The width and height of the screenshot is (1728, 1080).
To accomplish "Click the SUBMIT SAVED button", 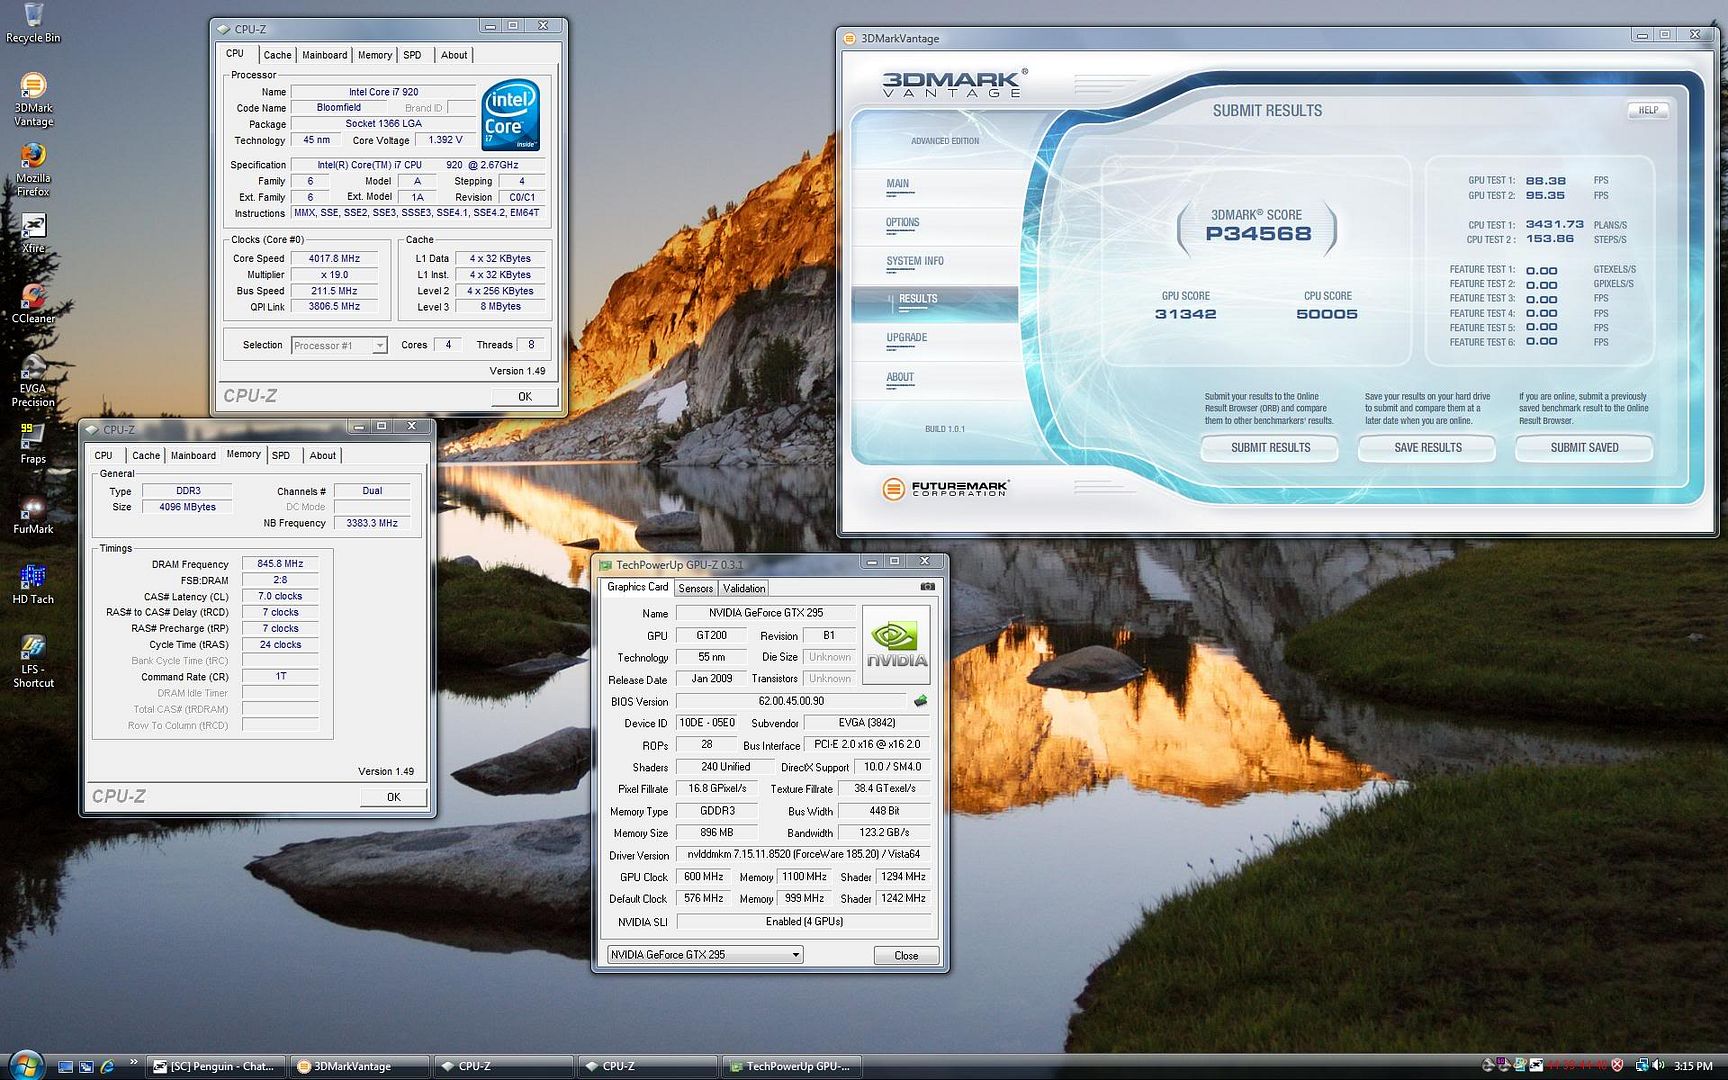I will 1584,448.
